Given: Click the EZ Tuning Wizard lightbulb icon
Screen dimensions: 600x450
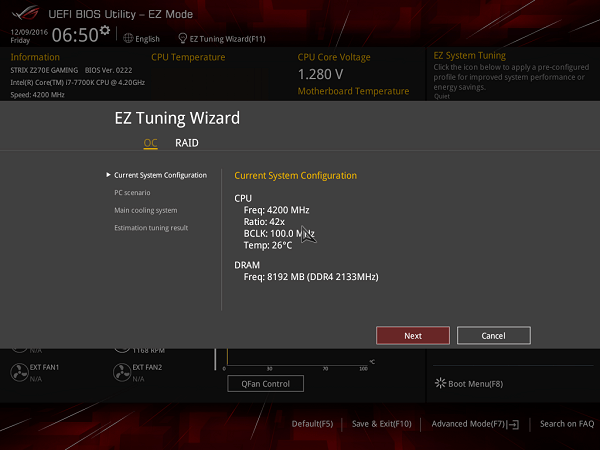Looking at the screenshot, I should pos(183,38).
